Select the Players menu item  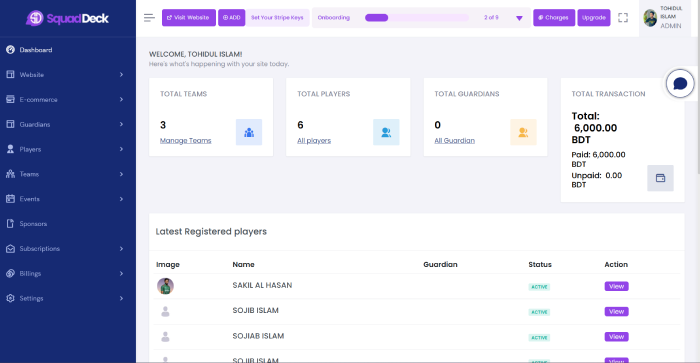68,149
